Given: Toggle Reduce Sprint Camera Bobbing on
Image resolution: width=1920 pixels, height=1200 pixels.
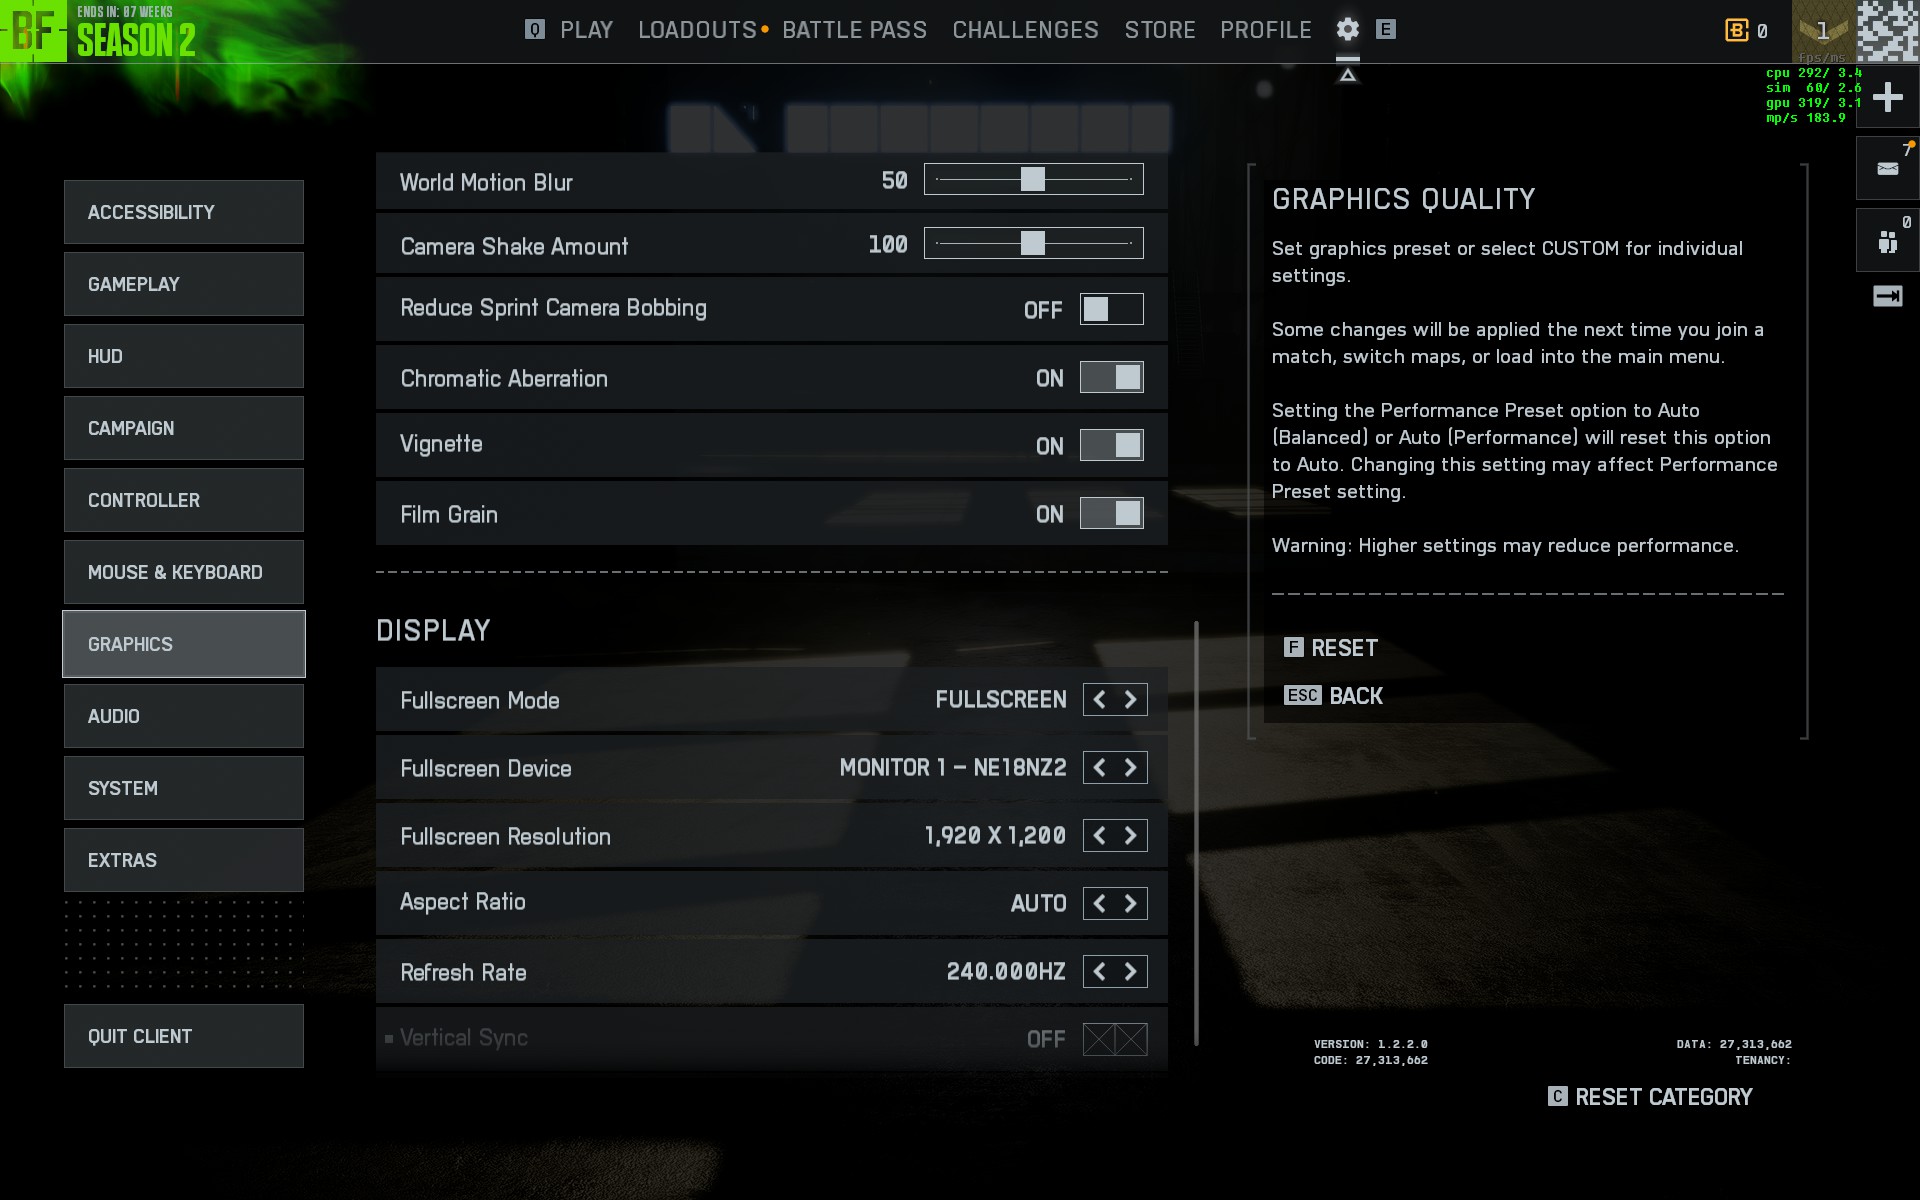Looking at the screenshot, I should click(x=1111, y=309).
